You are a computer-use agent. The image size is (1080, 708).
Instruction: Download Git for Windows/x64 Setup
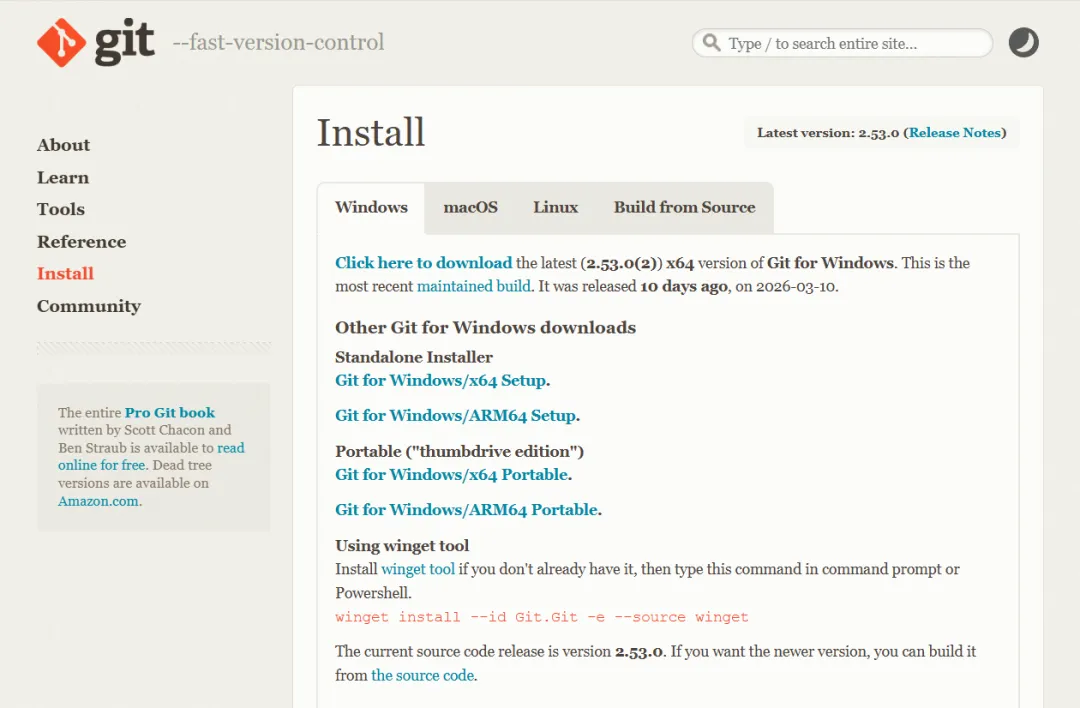click(x=442, y=381)
